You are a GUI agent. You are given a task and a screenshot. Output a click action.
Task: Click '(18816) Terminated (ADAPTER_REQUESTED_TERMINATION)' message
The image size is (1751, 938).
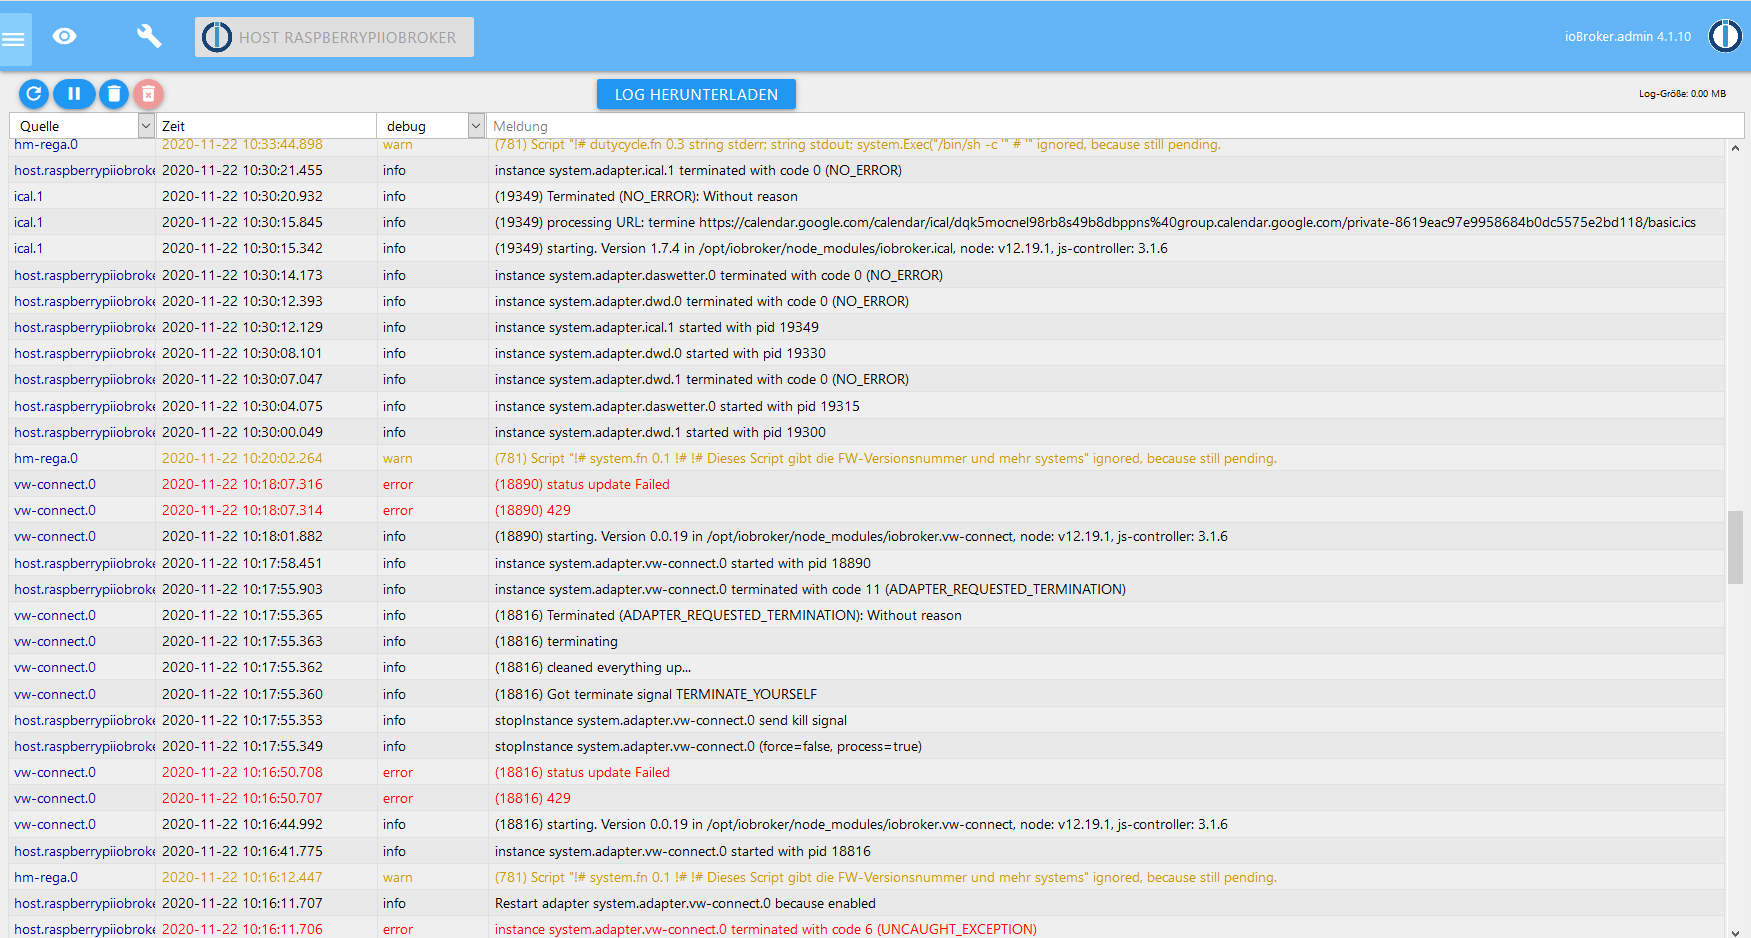click(x=728, y=615)
